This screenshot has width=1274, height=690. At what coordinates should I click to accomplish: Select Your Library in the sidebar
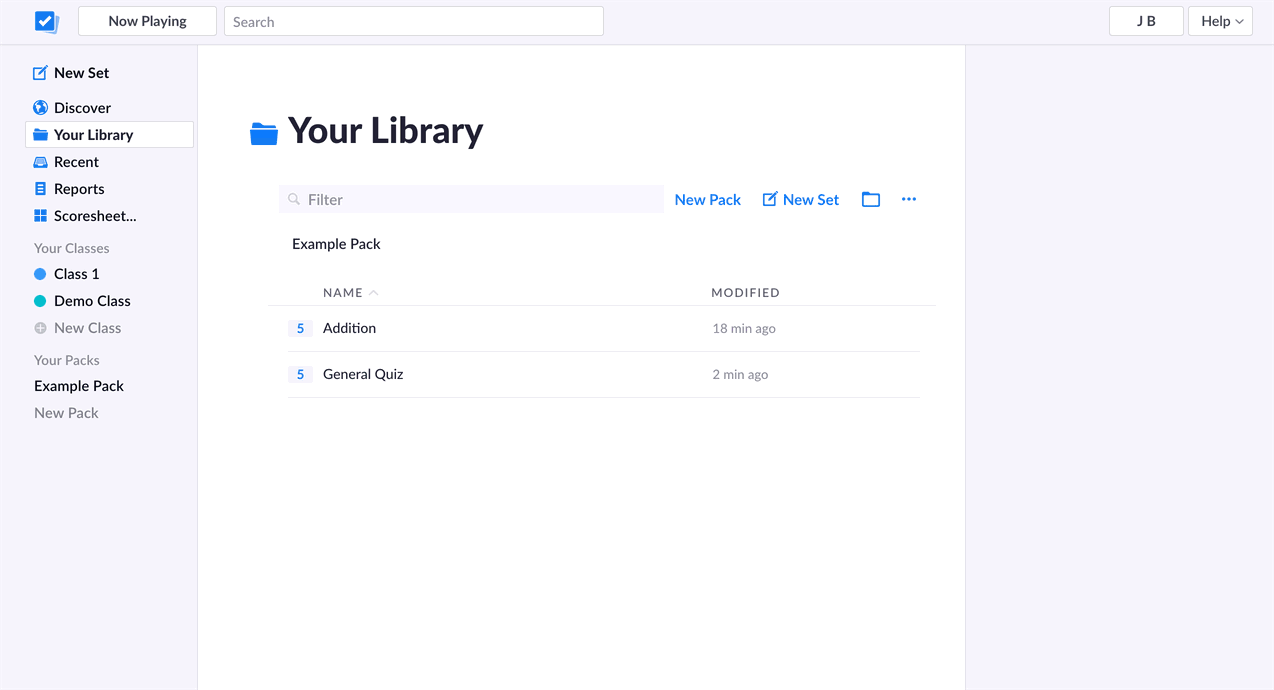(x=94, y=134)
